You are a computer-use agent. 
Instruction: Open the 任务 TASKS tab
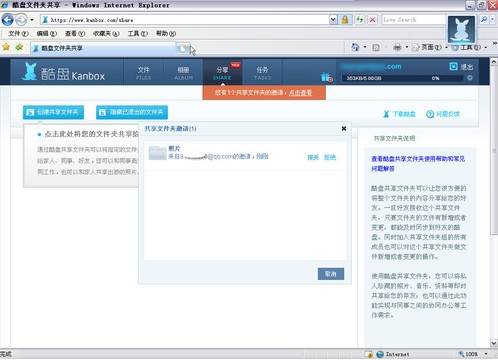coord(262,72)
